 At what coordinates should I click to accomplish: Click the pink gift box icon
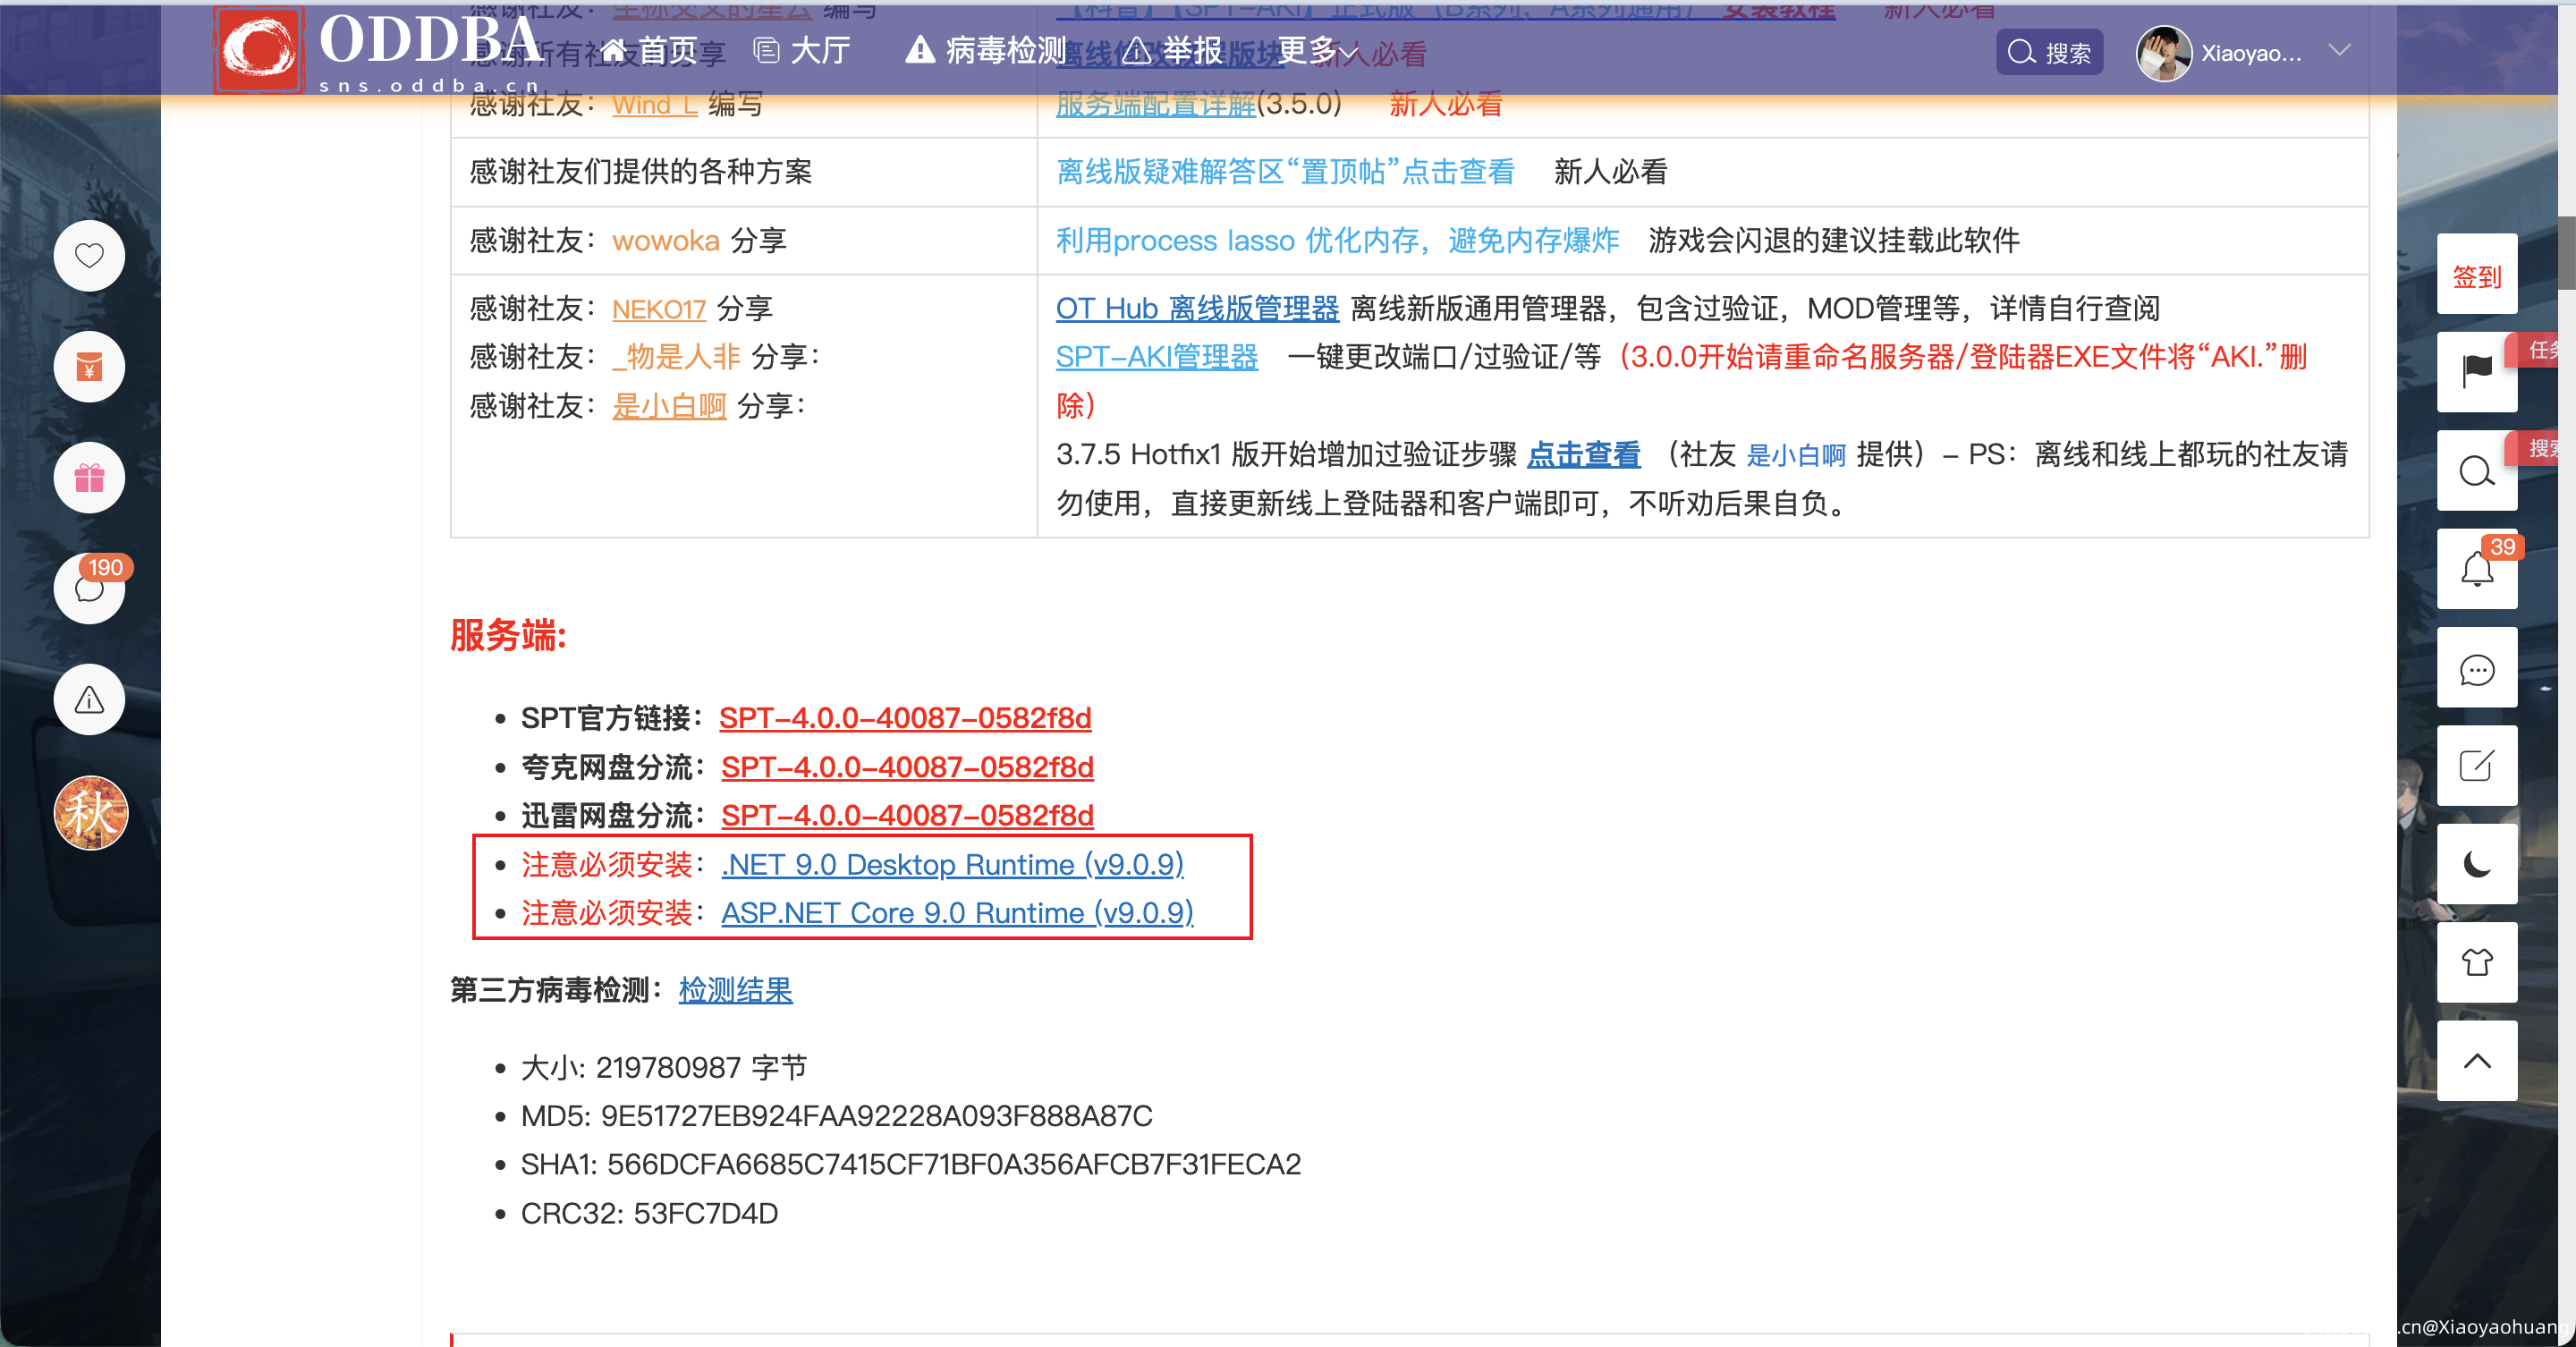[89, 478]
